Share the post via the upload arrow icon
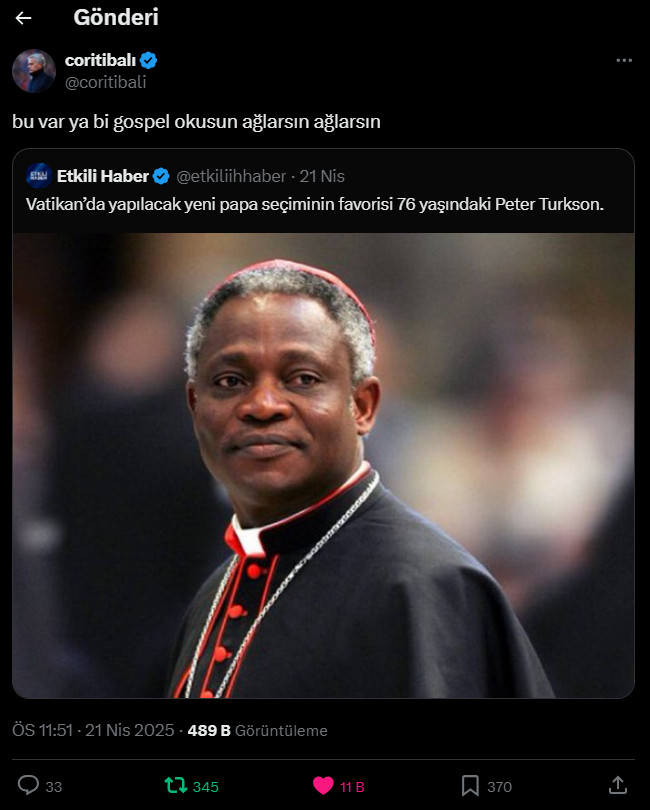This screenshot has width=650, height=810. pyautogui.click(x=617, y=785)
